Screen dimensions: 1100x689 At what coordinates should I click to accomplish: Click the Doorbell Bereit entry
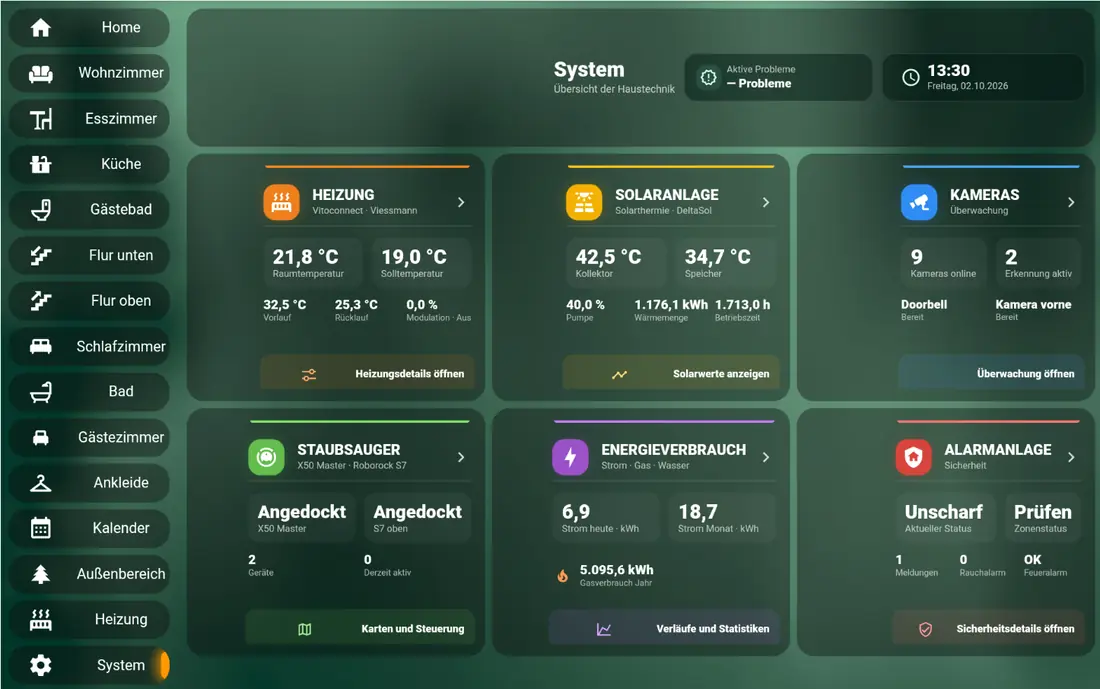(924, 309)
